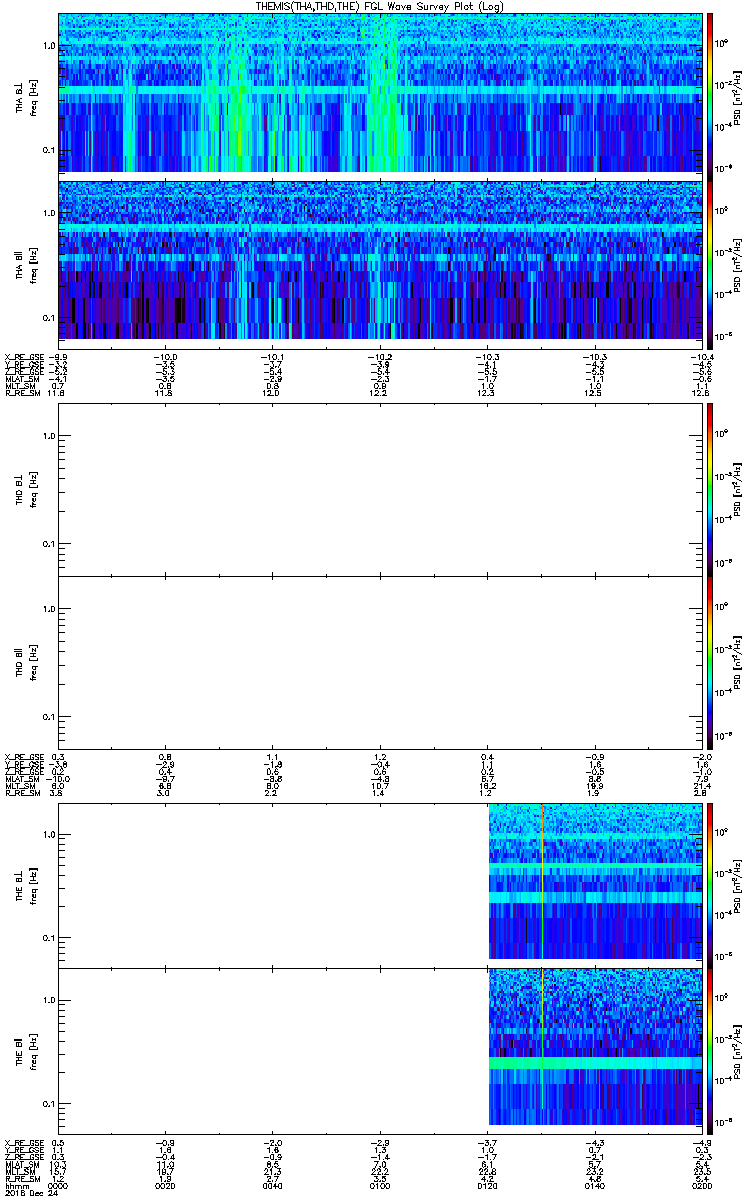Image resolution: width=750 pixels, height=1200 pixels.
Task: Click the empty THD B-parallel plot panel
Action: pos(380,662)
